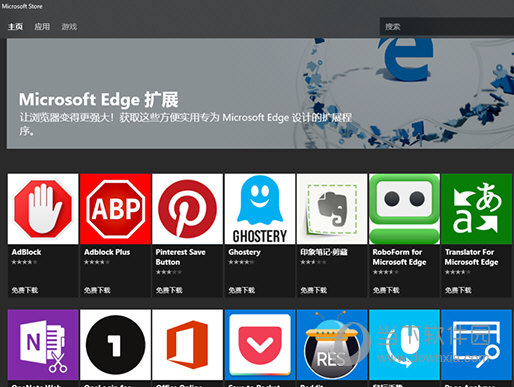Click the banner description starting 让浏览器变得更强大
514x387 pixels.
(185, 123)
